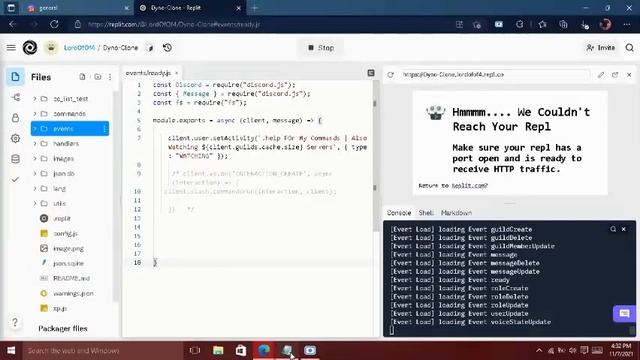Open the Version control sidebar icon
The height and width of the screenshot is (360, 640).
pos(16,97)
